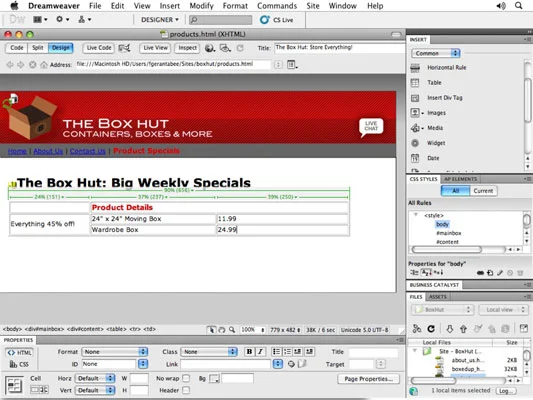This screenshot has height=400, width=533.
Task: Select the Current button in CSS Styles
Action: 483,191
